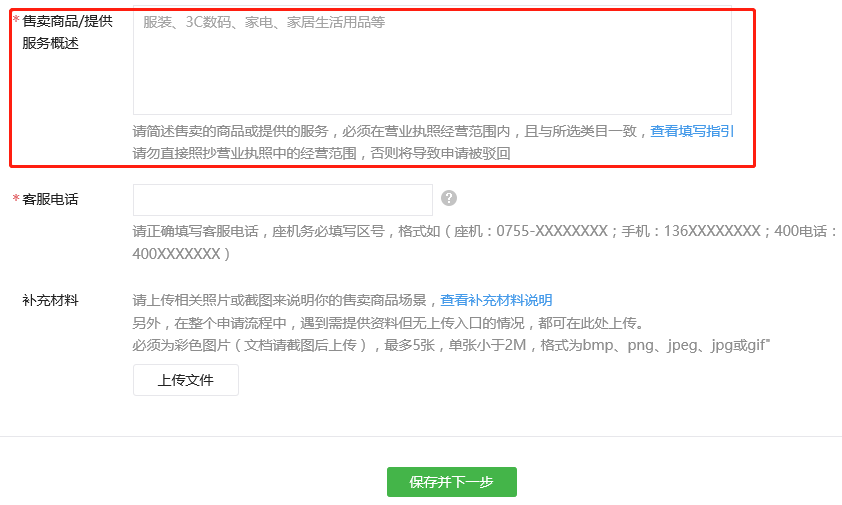Click the question mark help icon beside 客服电话
Screen dimensions: 842x505
[x=449, y=198]
